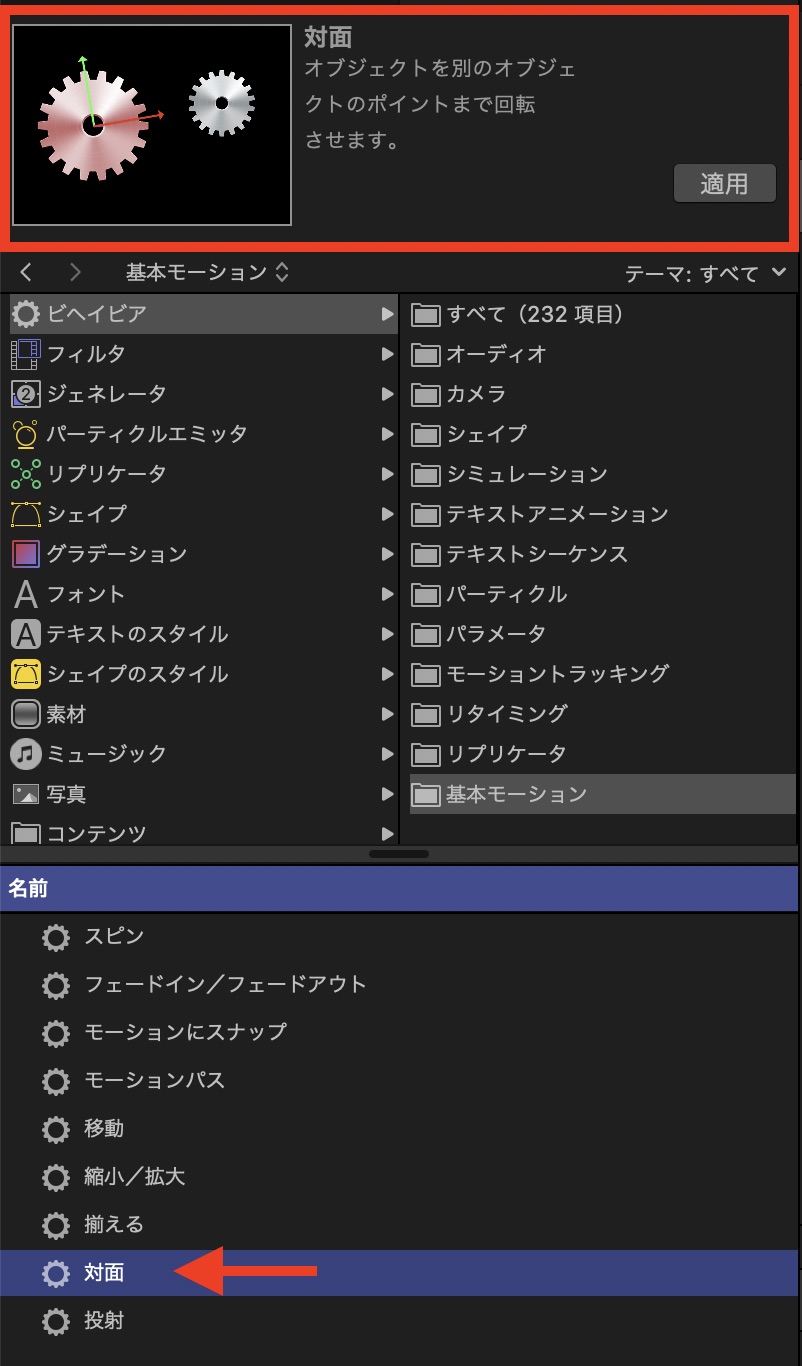Click the 名前 column header

pyautogui.click(x=398, y=888)
